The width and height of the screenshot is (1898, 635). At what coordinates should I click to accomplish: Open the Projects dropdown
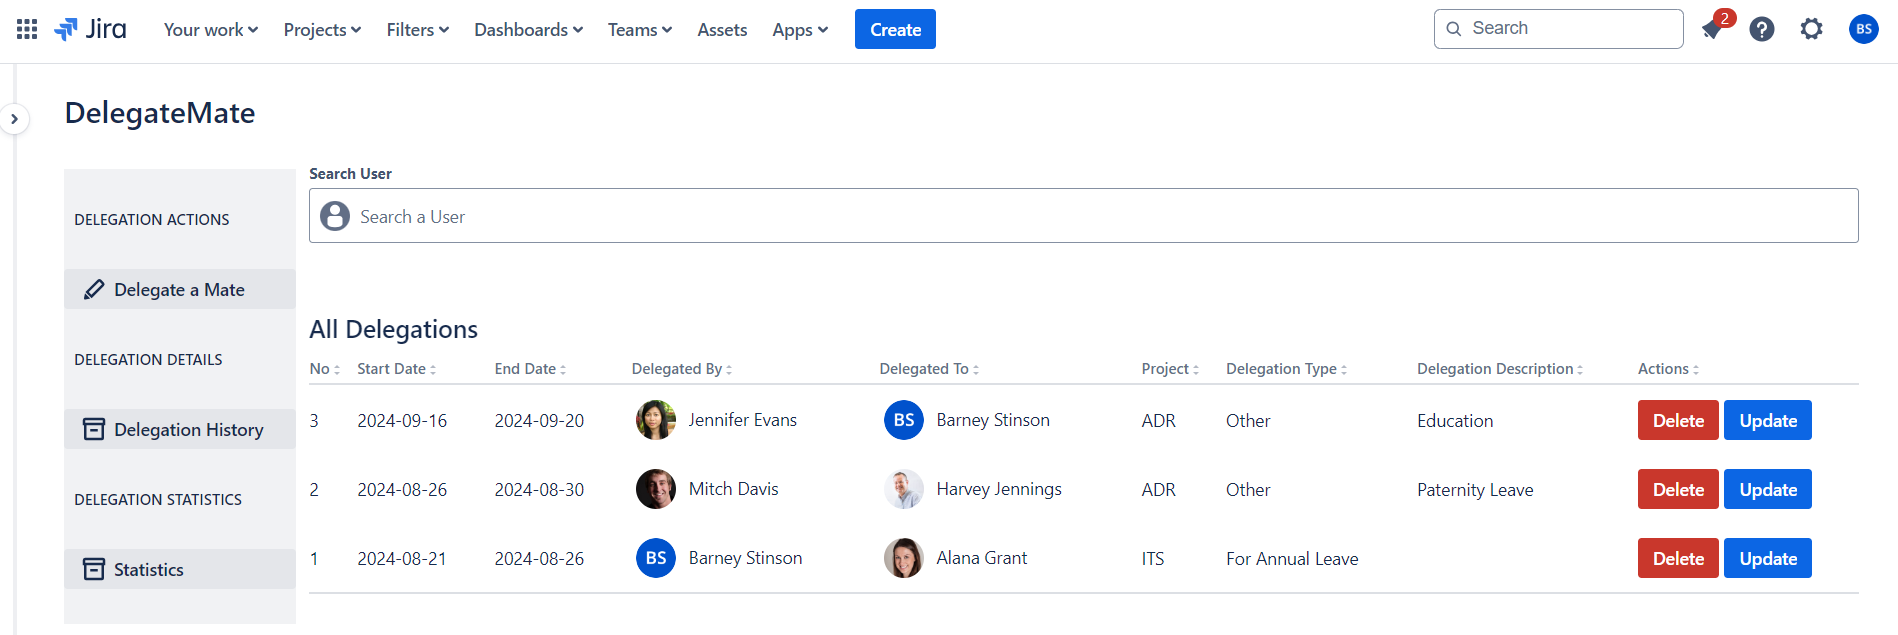click(322, 30)
